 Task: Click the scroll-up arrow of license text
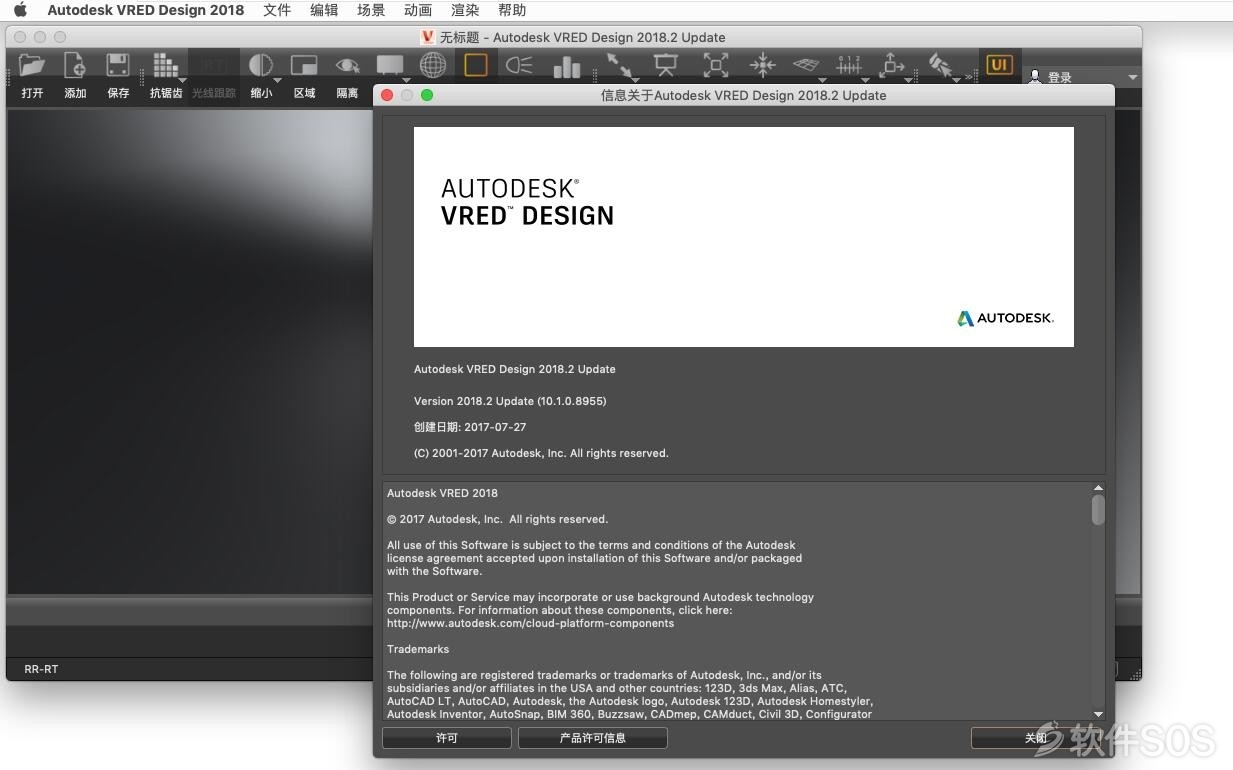pos(1098,488)
